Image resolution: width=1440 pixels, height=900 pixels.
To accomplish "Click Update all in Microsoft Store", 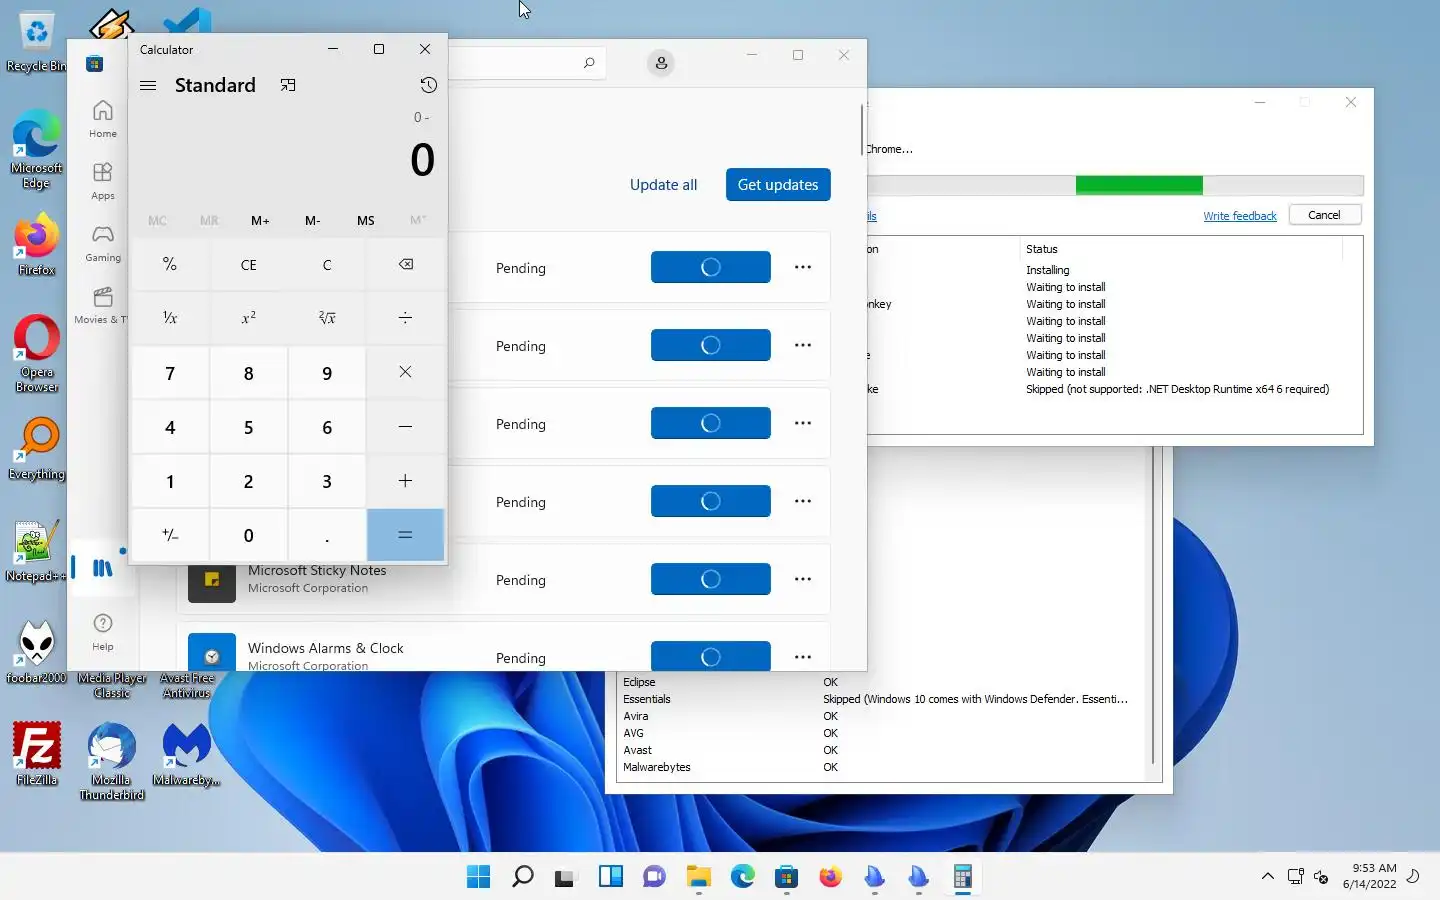I will pos(663,184).
